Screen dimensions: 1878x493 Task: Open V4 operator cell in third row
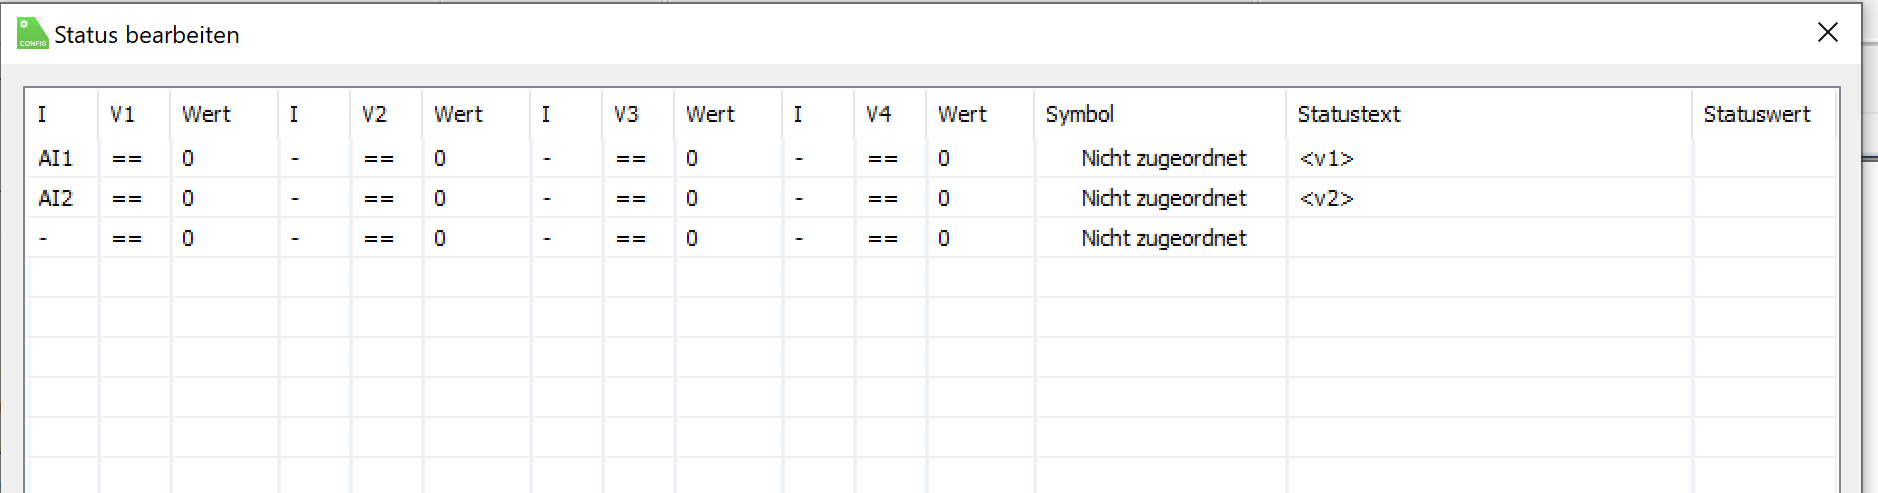(884, 239)
